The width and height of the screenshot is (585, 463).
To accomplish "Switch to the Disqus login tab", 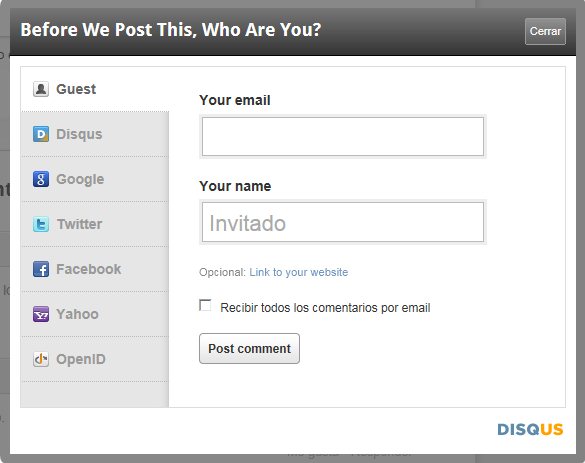I will 95,134.
